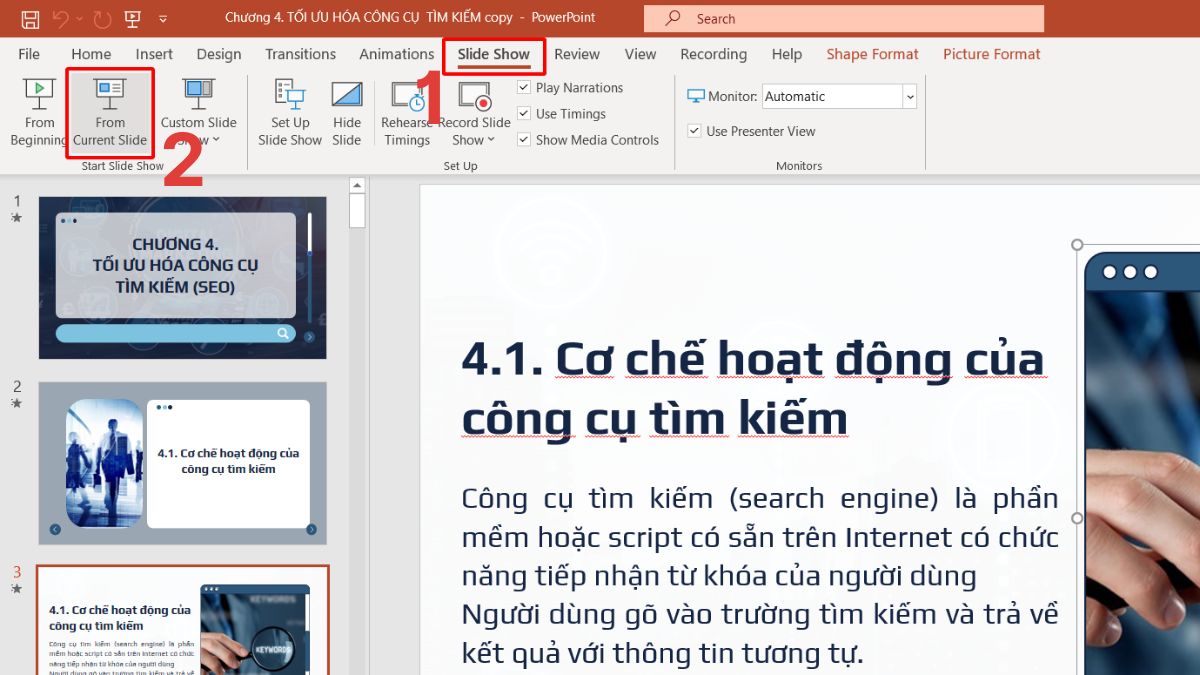
Task: Switch to the Animations tab
Action: point(396,54)
